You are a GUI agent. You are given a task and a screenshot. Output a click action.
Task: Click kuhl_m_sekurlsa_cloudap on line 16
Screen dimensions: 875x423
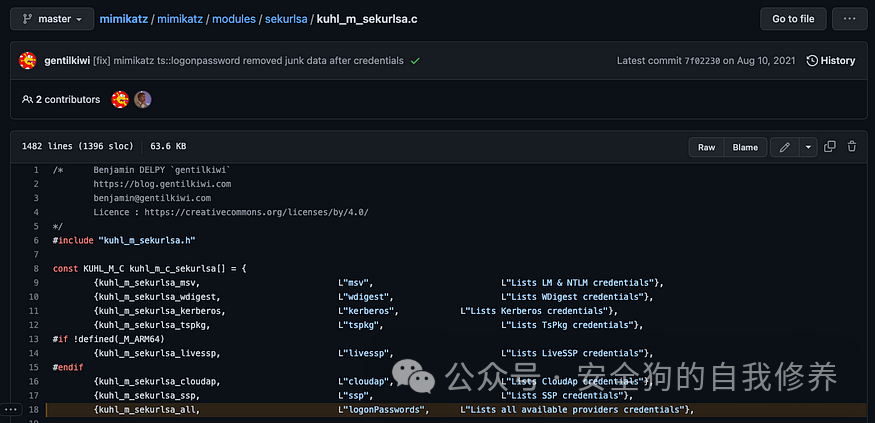click(x=157, y=381)
